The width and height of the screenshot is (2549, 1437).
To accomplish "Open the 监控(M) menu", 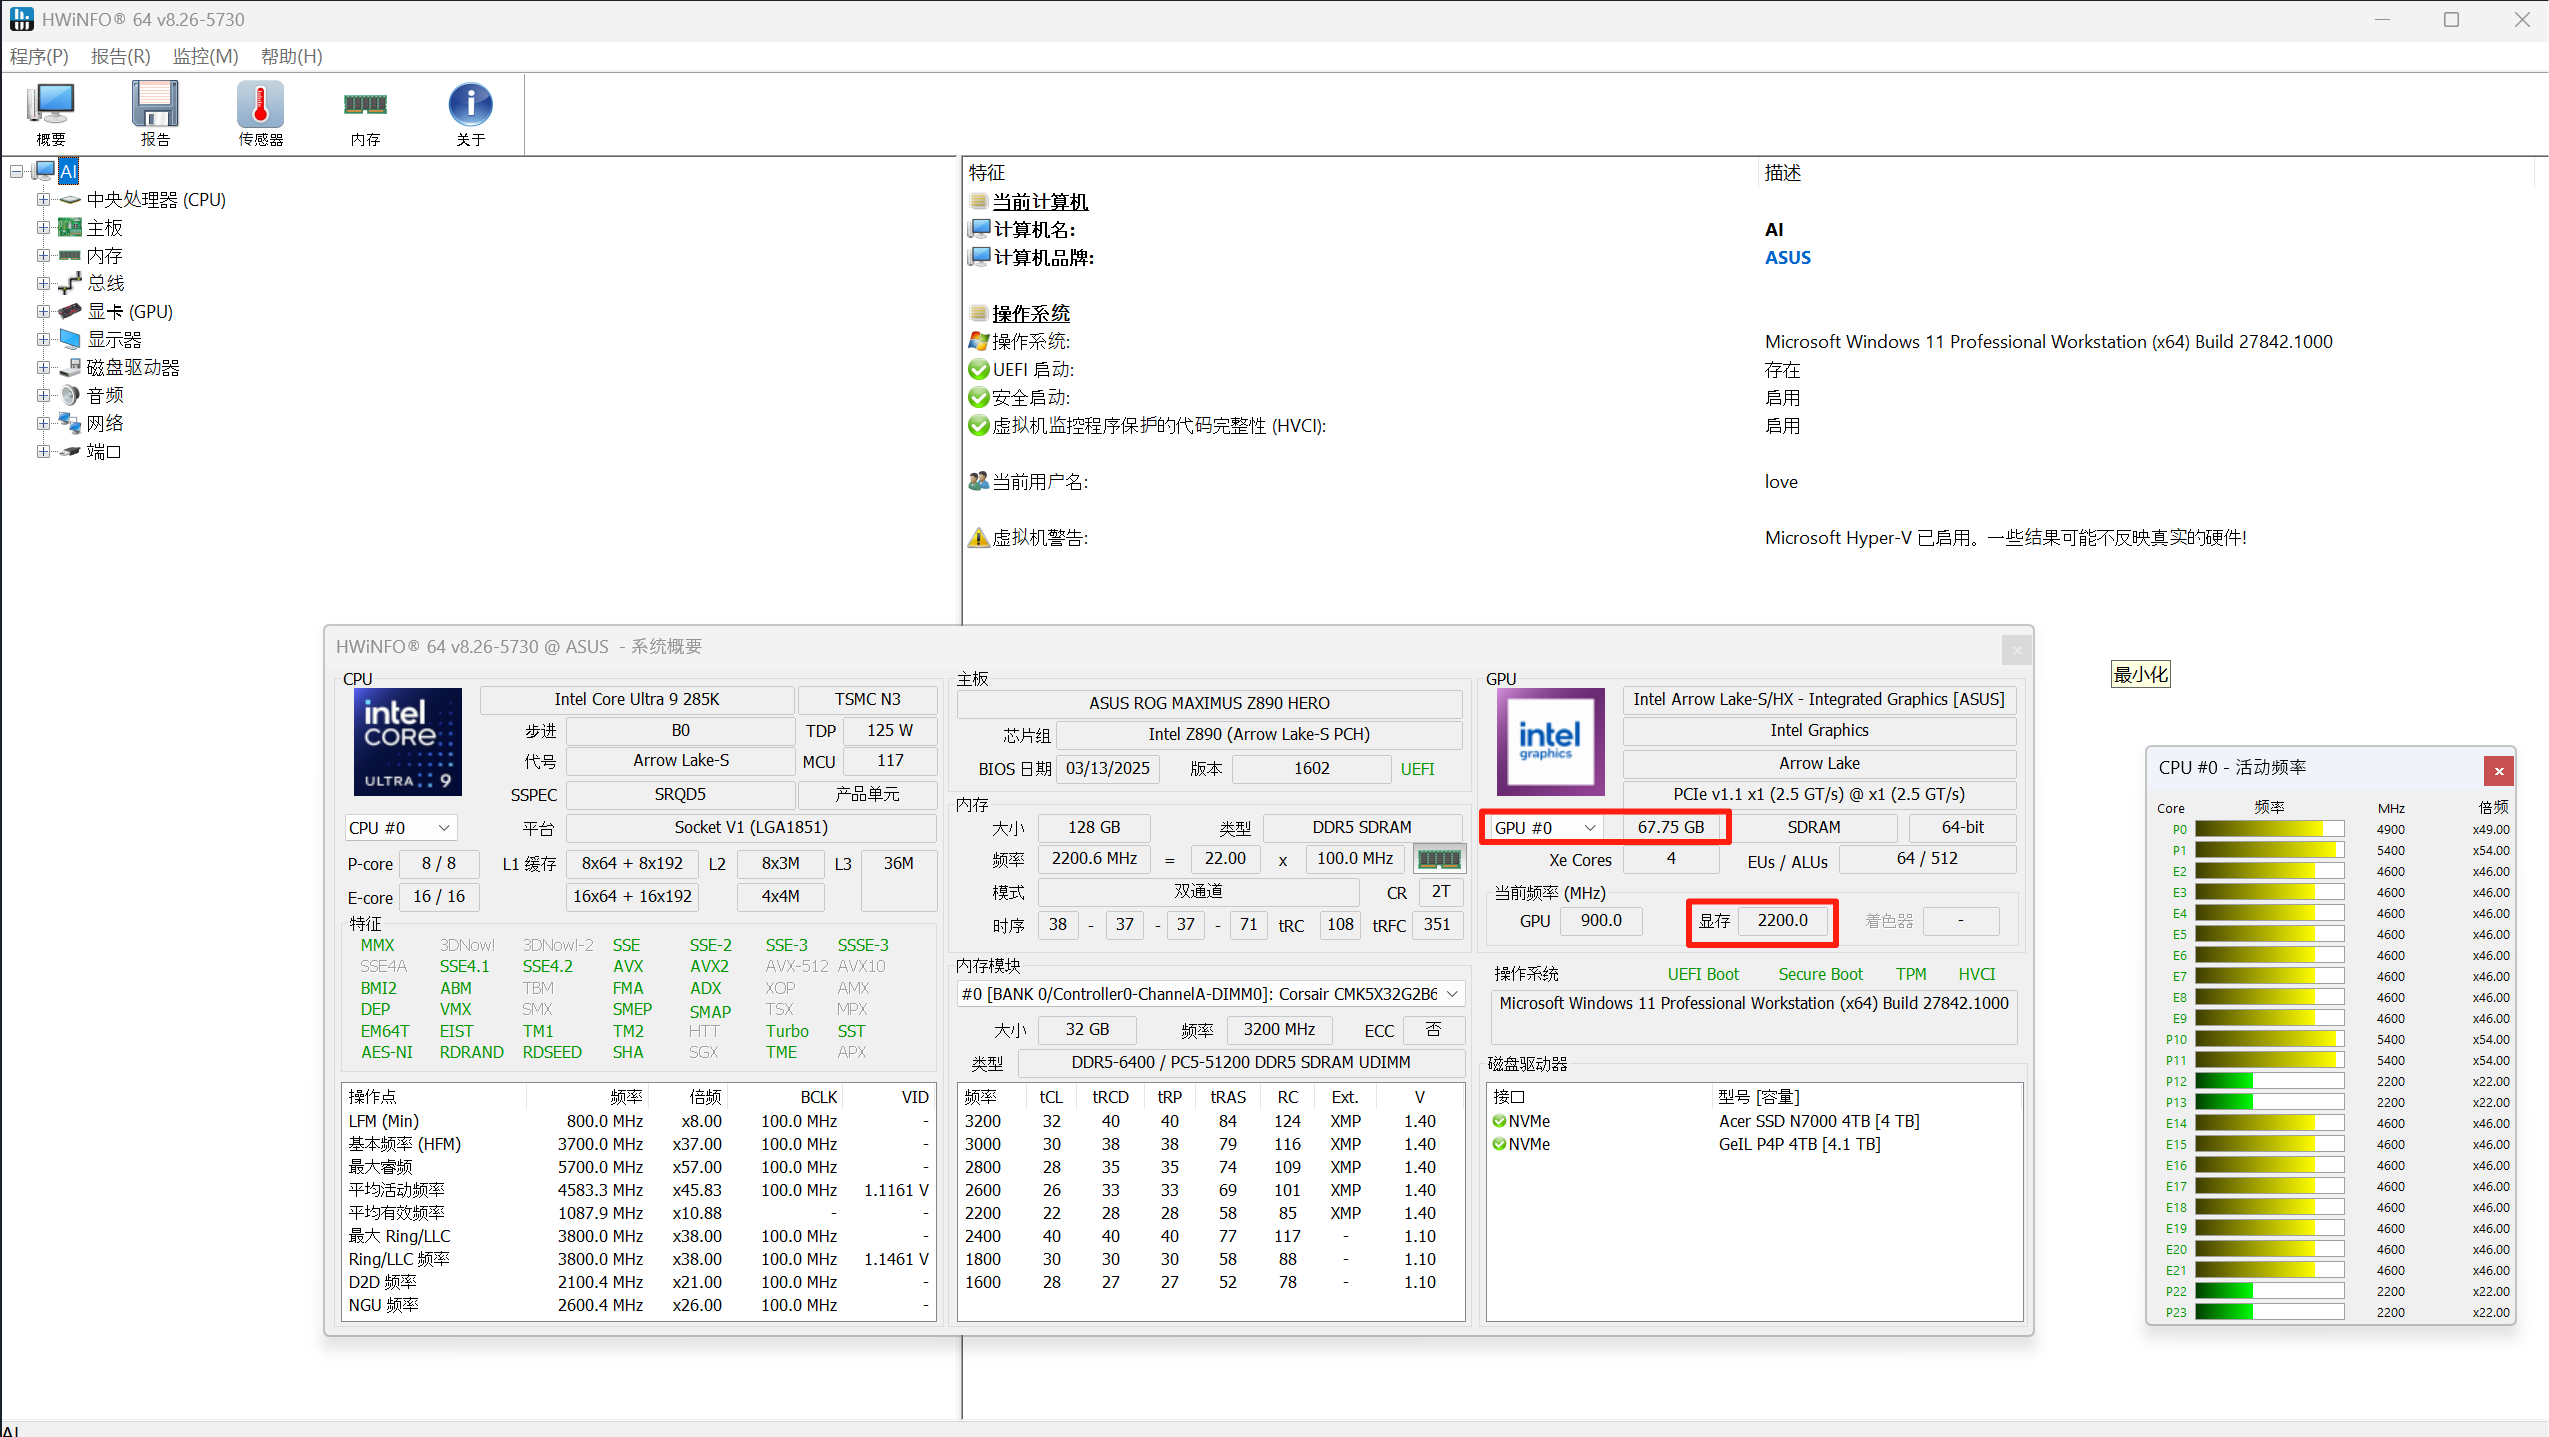I will click(205, 56).
